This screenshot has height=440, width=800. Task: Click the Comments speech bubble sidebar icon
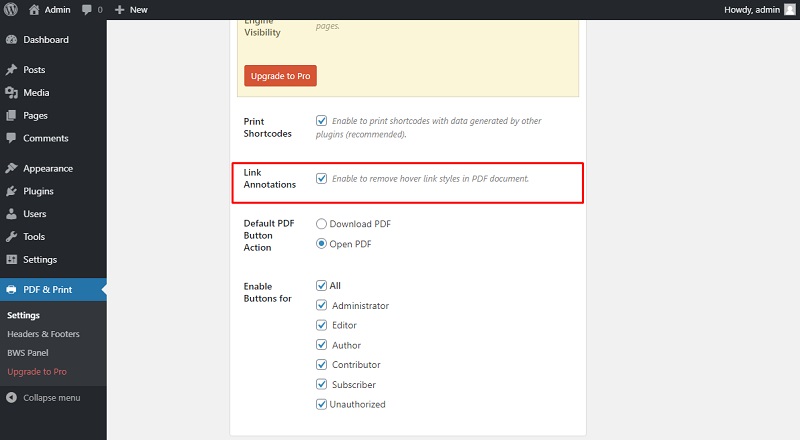(x=11, y=138)
